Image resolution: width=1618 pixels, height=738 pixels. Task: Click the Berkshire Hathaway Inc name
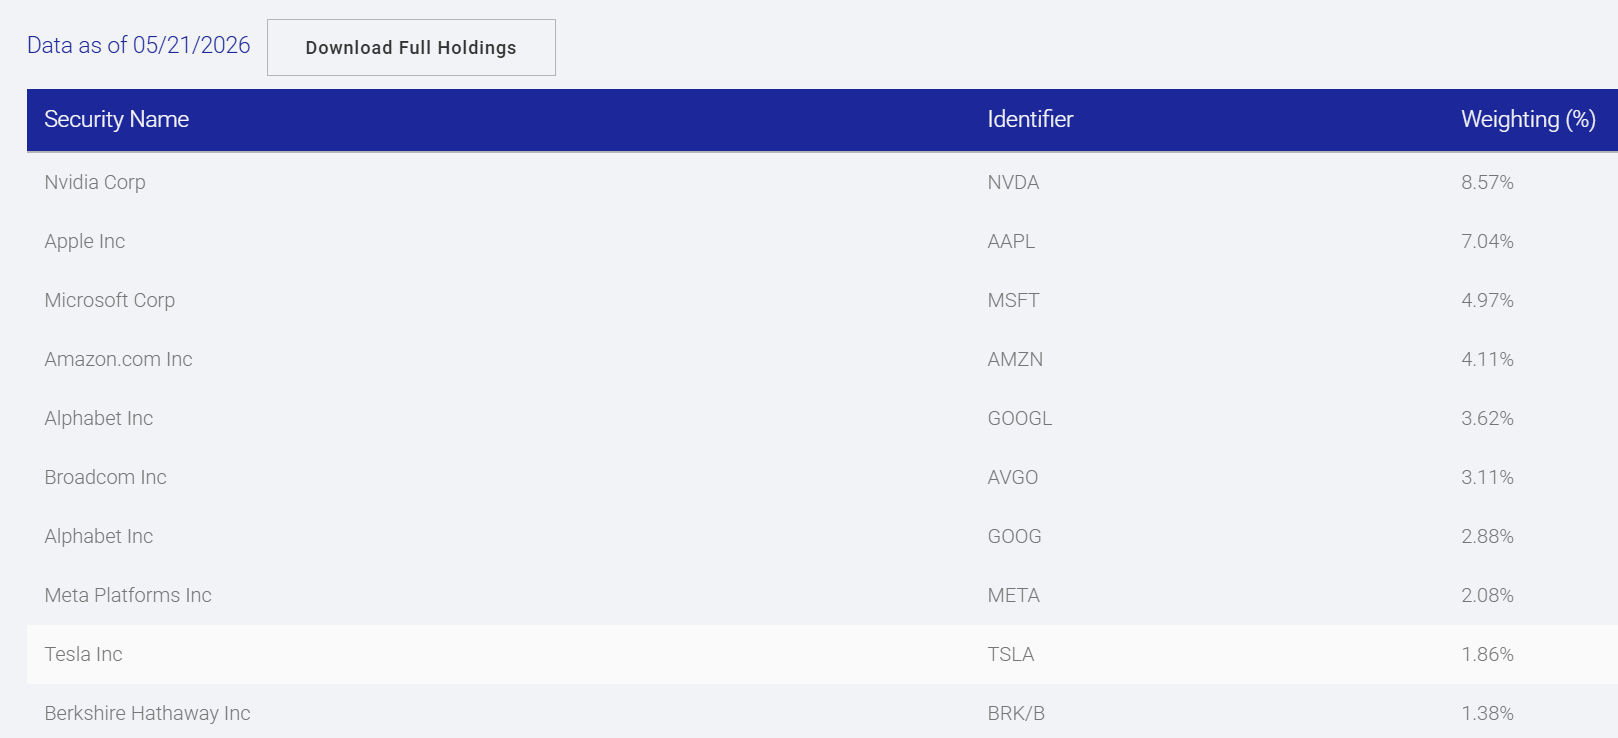tap(147, 713)
